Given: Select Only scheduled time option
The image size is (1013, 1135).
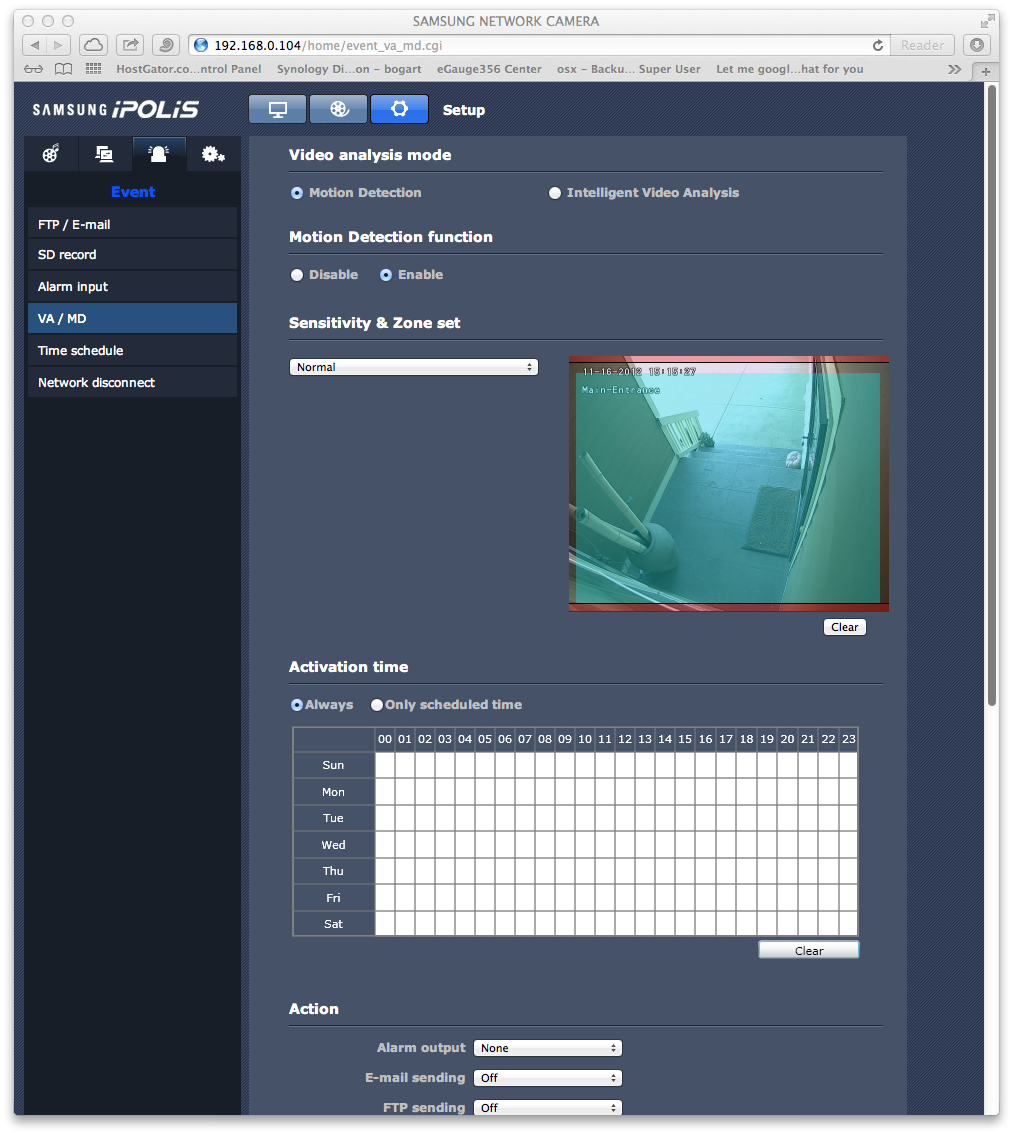Looking at the screenshot, I should [377, 705].
